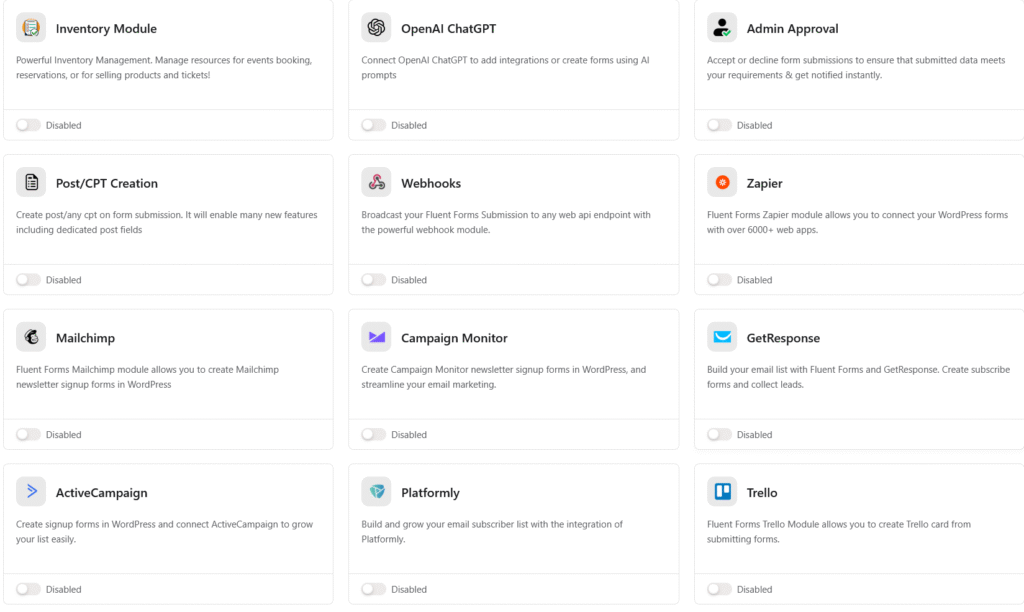Click the Disabled label under Webhooks
1024x612 pixels.
409,280
